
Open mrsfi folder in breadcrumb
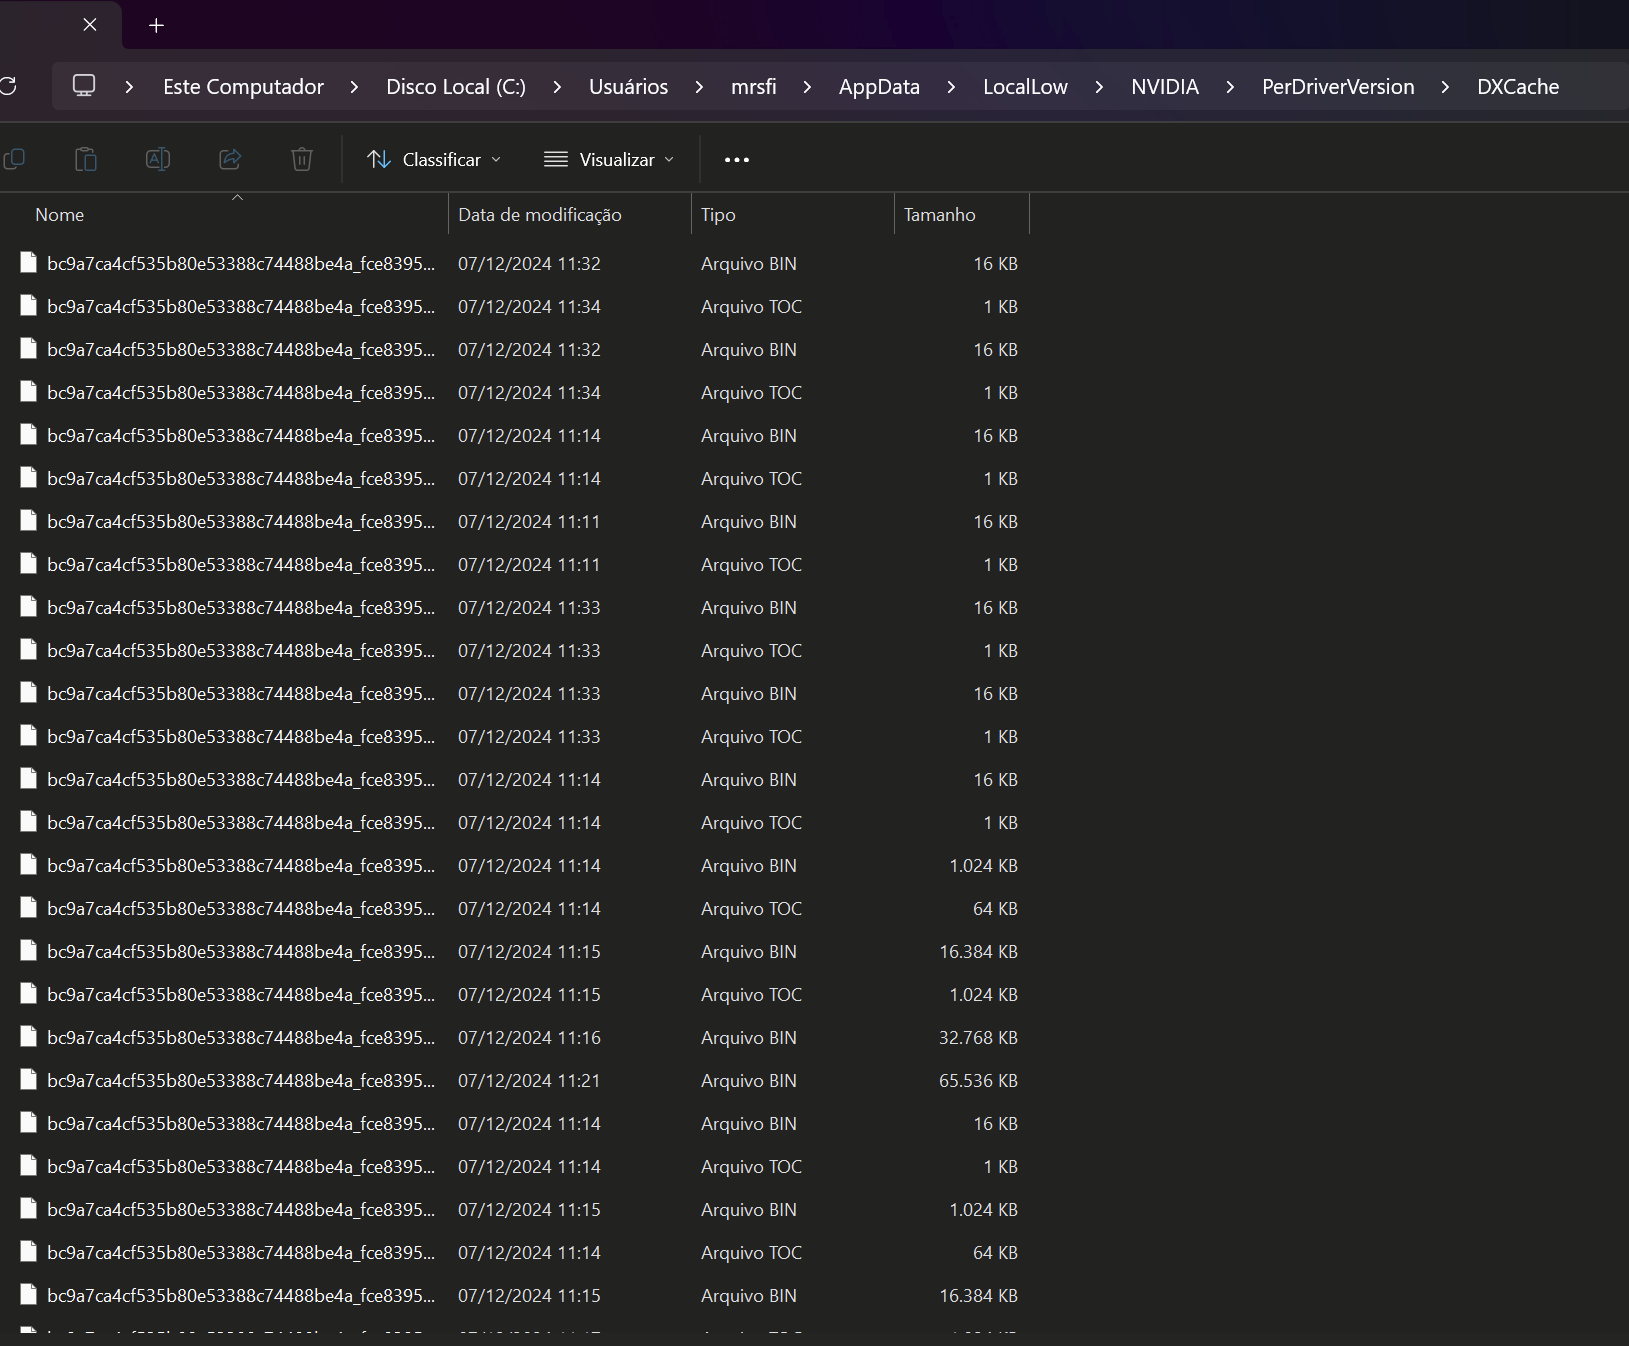pyautogui.click(x=753, y=87)
